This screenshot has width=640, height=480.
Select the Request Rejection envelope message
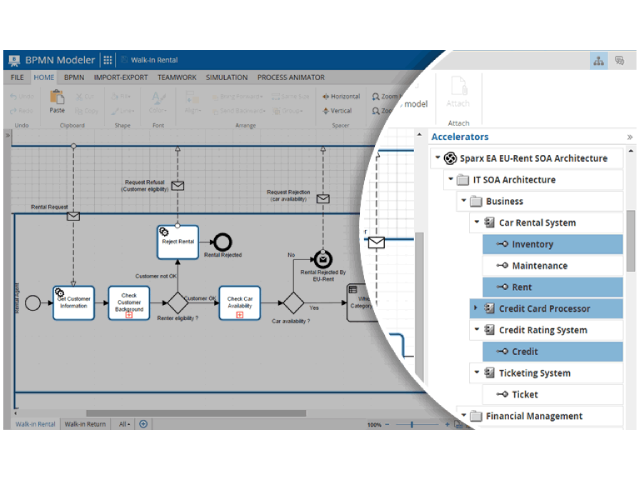[323, 199]
